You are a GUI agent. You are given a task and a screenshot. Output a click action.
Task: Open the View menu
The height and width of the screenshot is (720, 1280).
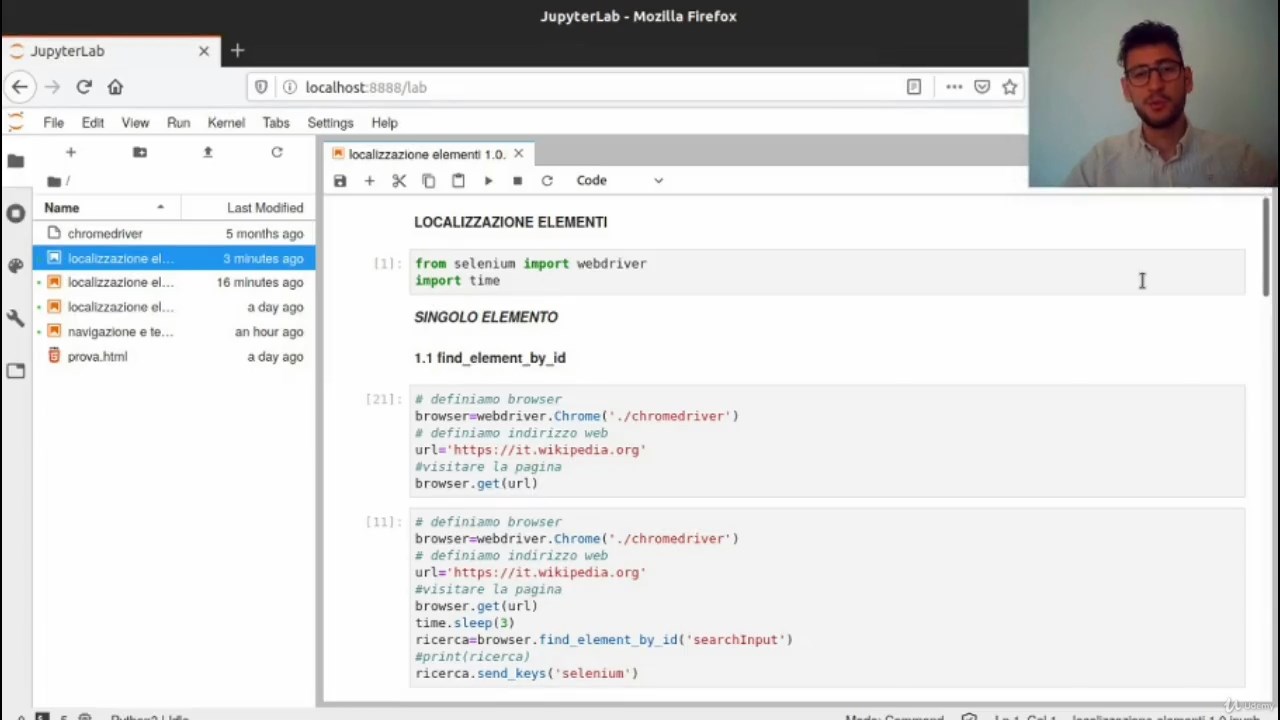click(135, 123)
